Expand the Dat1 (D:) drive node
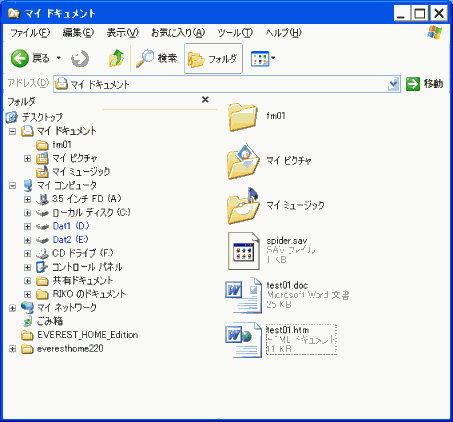This screenshot has width=453, height=422. point(28,227)
